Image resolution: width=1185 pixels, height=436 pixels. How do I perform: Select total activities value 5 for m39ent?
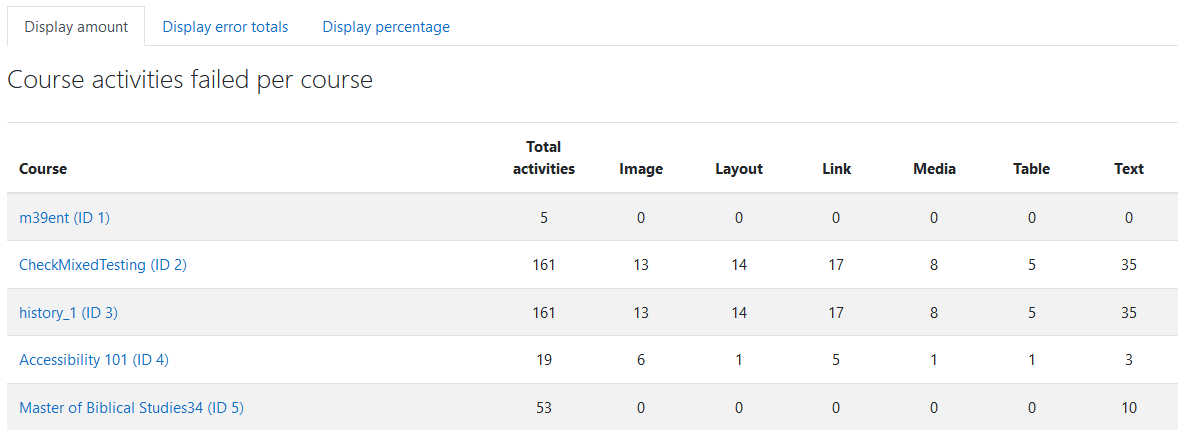click(544, 218)
